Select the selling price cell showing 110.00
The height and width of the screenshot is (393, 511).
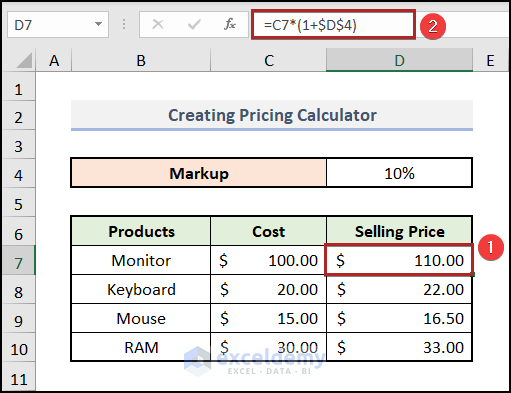click(399, 260)
